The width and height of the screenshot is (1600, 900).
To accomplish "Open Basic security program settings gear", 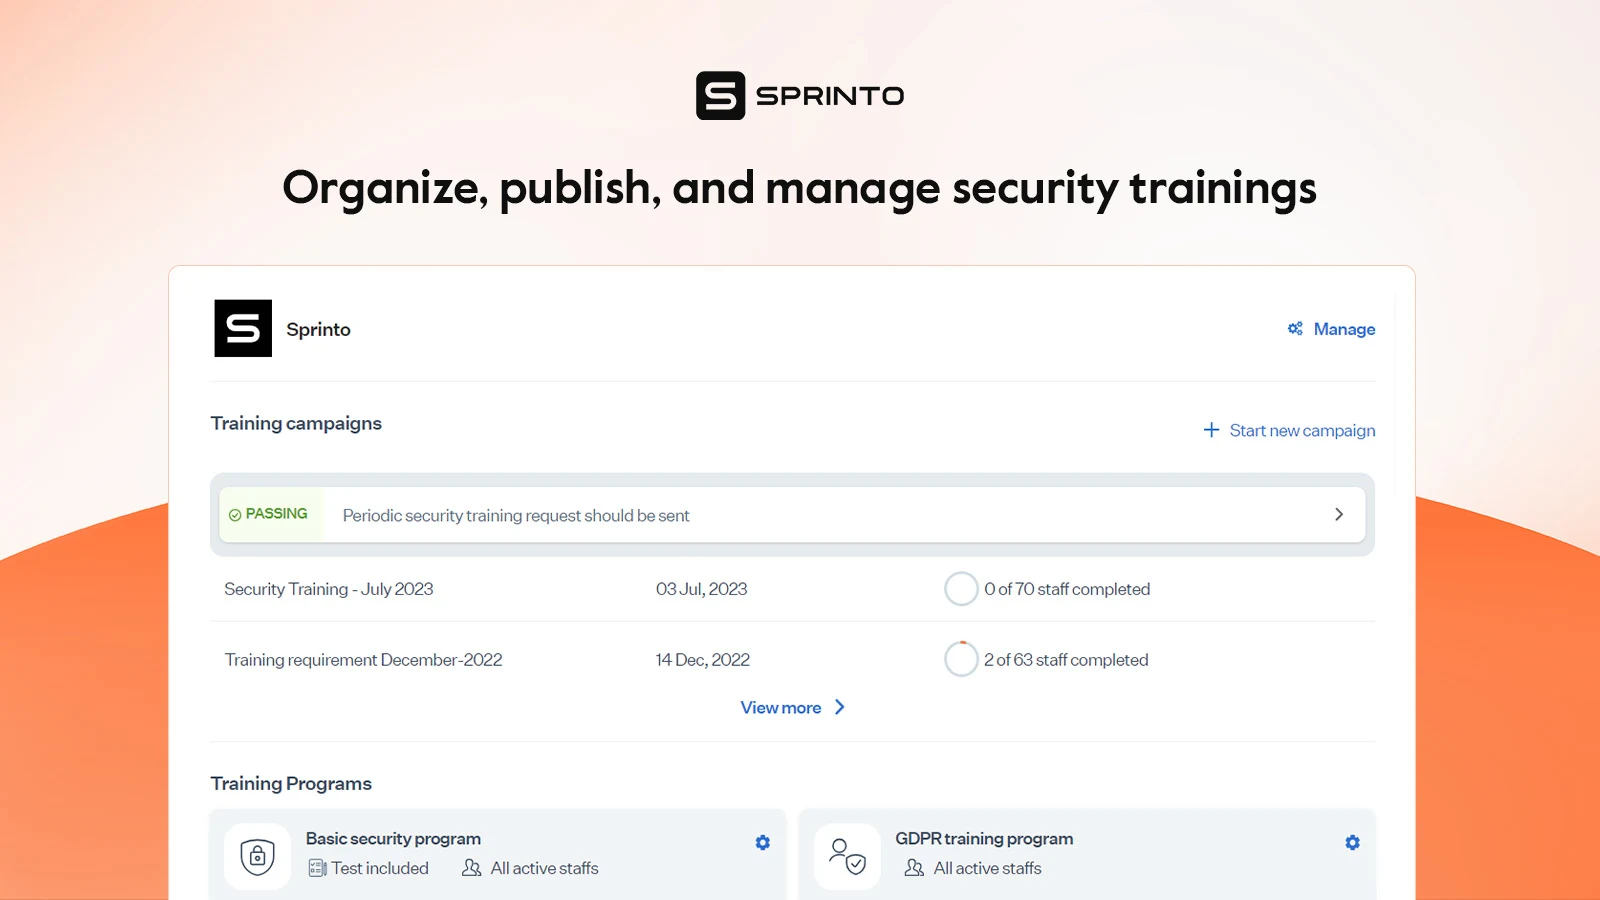I will (x=762, y=842).
